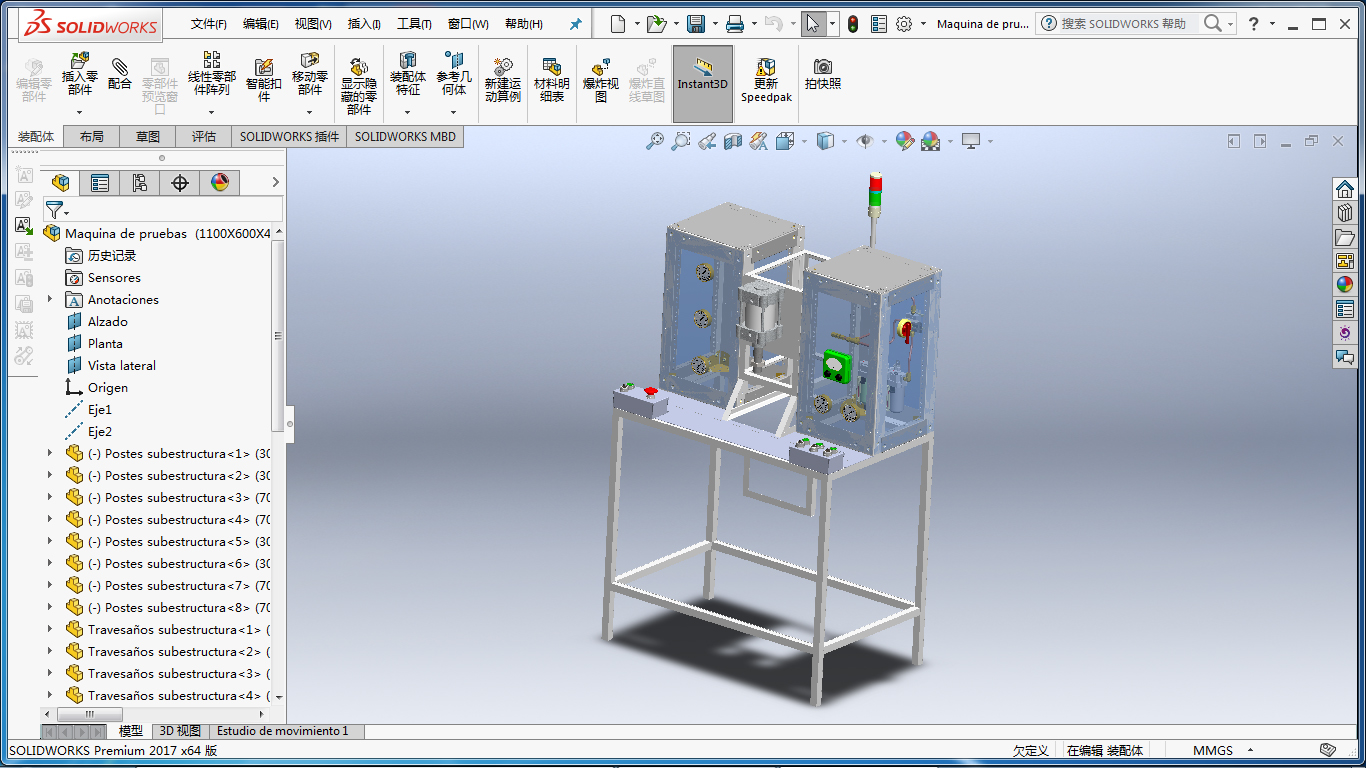
Task: Open dropdown arrow under 插入零部件
Action: coord(80,110)
